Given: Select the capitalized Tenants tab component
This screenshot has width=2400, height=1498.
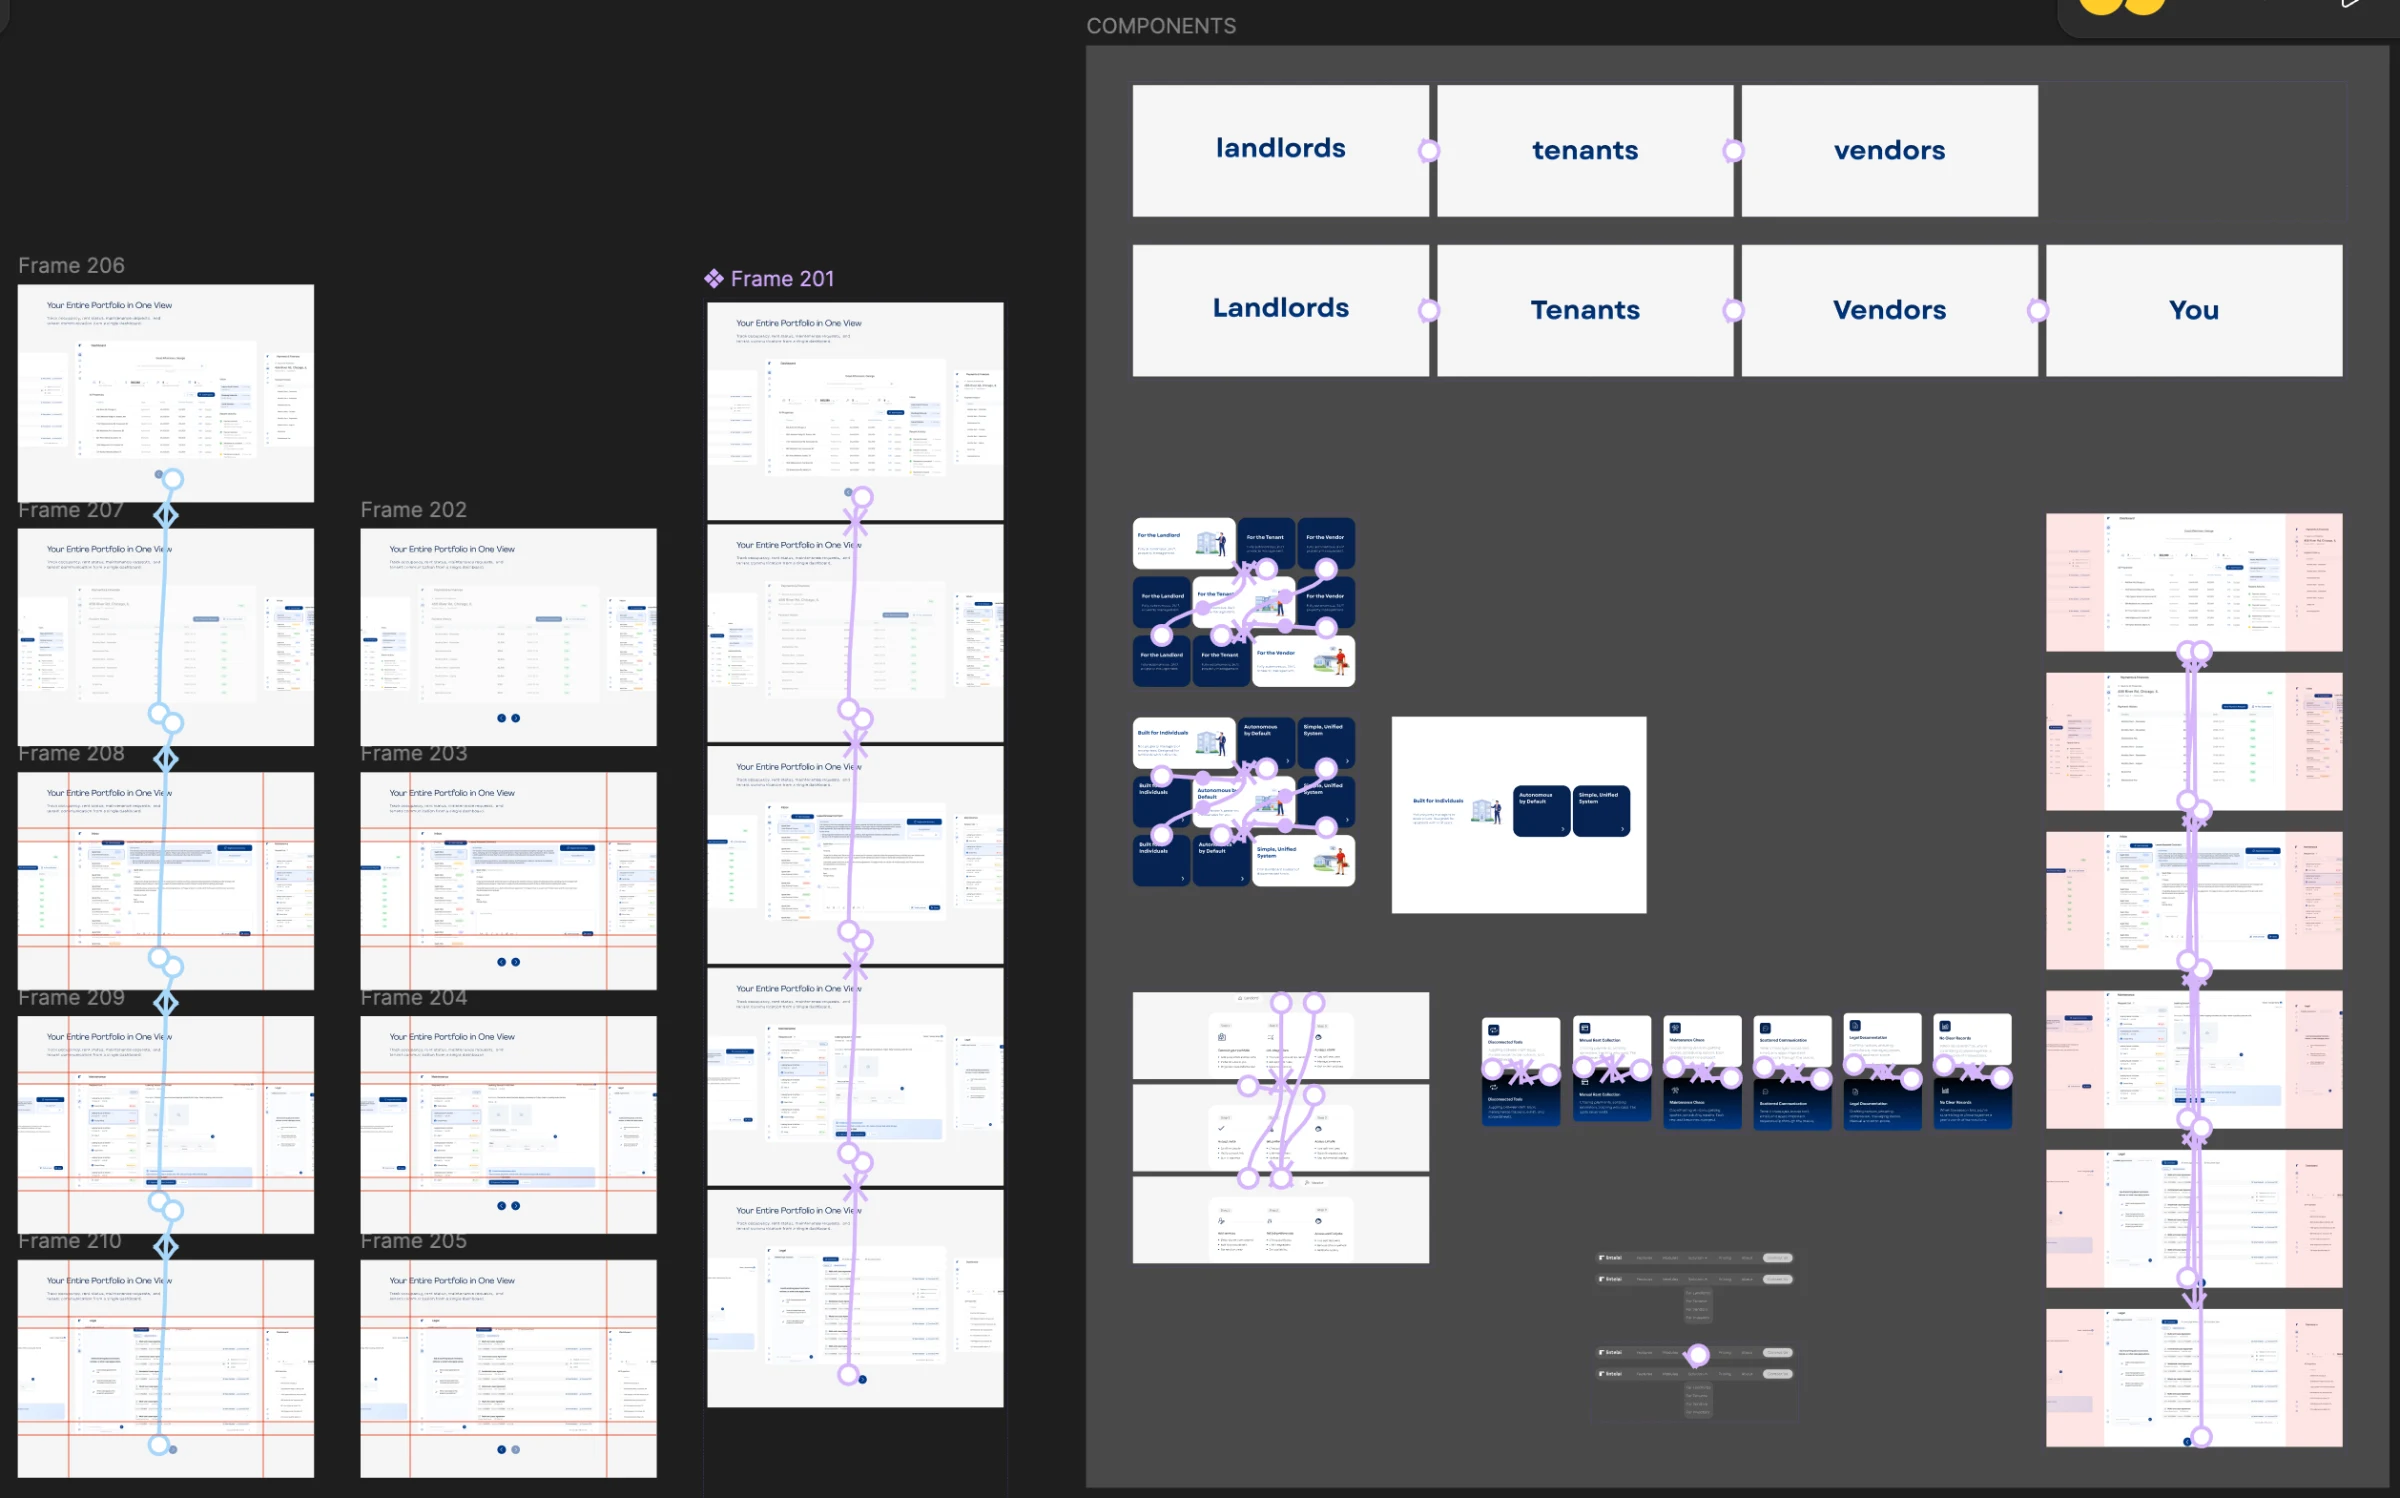Looking at the screenshot, I should pyautogui.click(x=1585, y=311).
